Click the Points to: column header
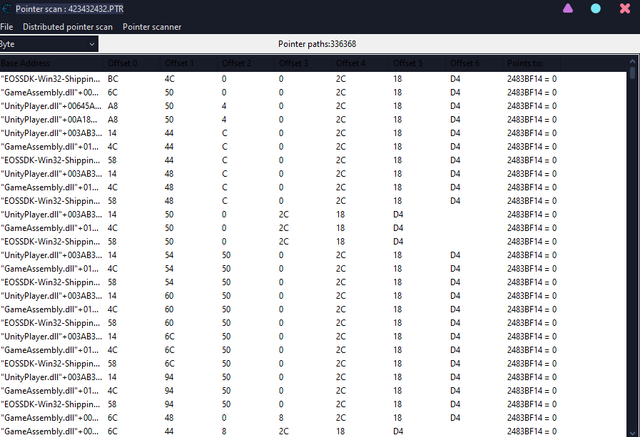 [532, 63]
